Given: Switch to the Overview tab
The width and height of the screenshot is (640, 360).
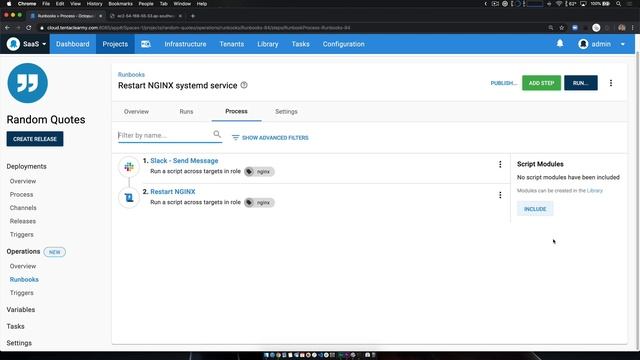Looking at the screenshot, I should (x=136, y=111).
